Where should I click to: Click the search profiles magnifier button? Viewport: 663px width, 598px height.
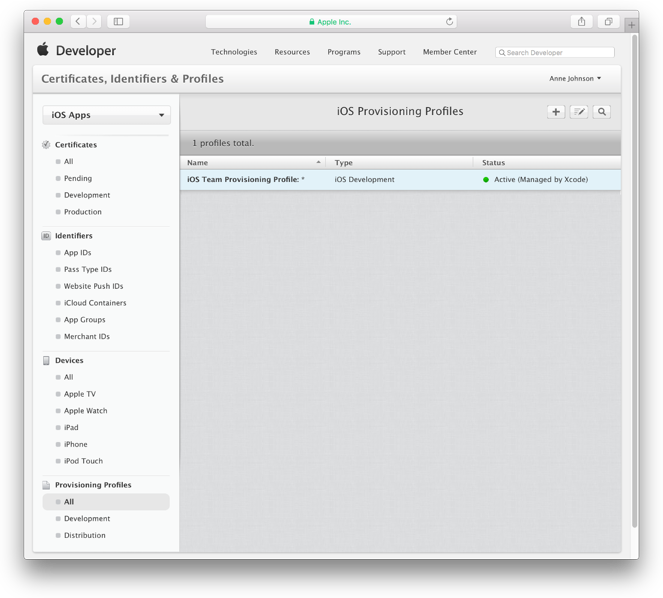(x=602, y=112)
